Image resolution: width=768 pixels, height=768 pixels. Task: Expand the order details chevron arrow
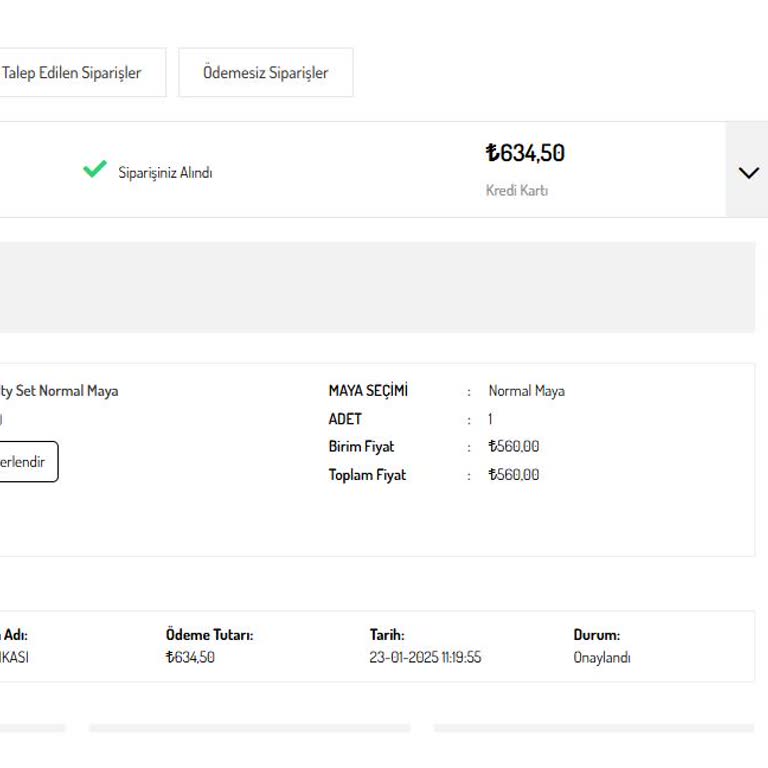click(x=748, y=172)
